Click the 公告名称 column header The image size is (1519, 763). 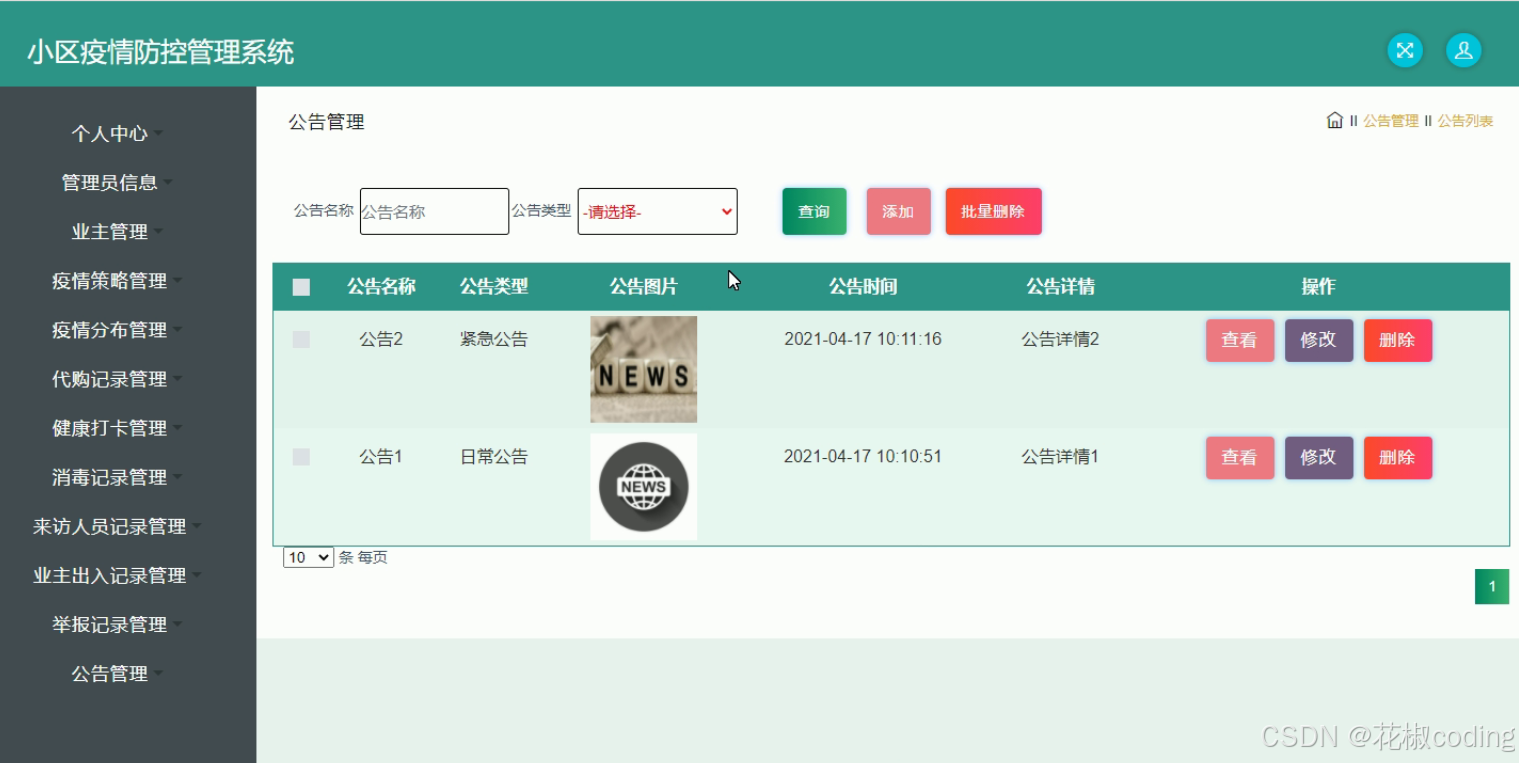click(x=381, y=287)
